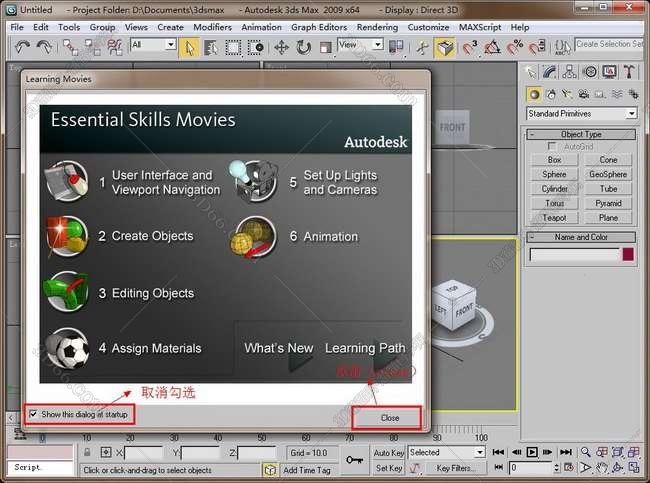The width and height of the screenshot is (650, 483).
Task: Uncheck Show this dialog at startup
Action: (x=33, y=414)
